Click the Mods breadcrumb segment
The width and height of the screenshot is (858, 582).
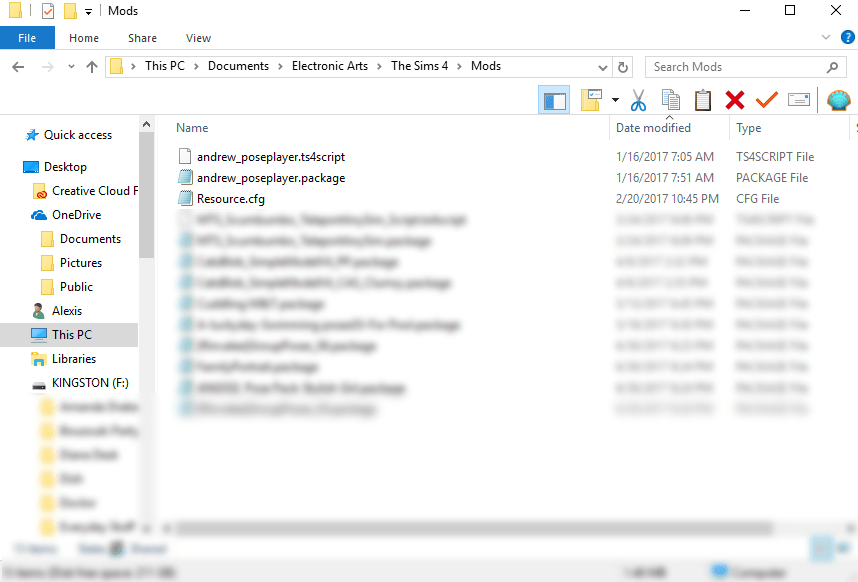click(486, 66)
